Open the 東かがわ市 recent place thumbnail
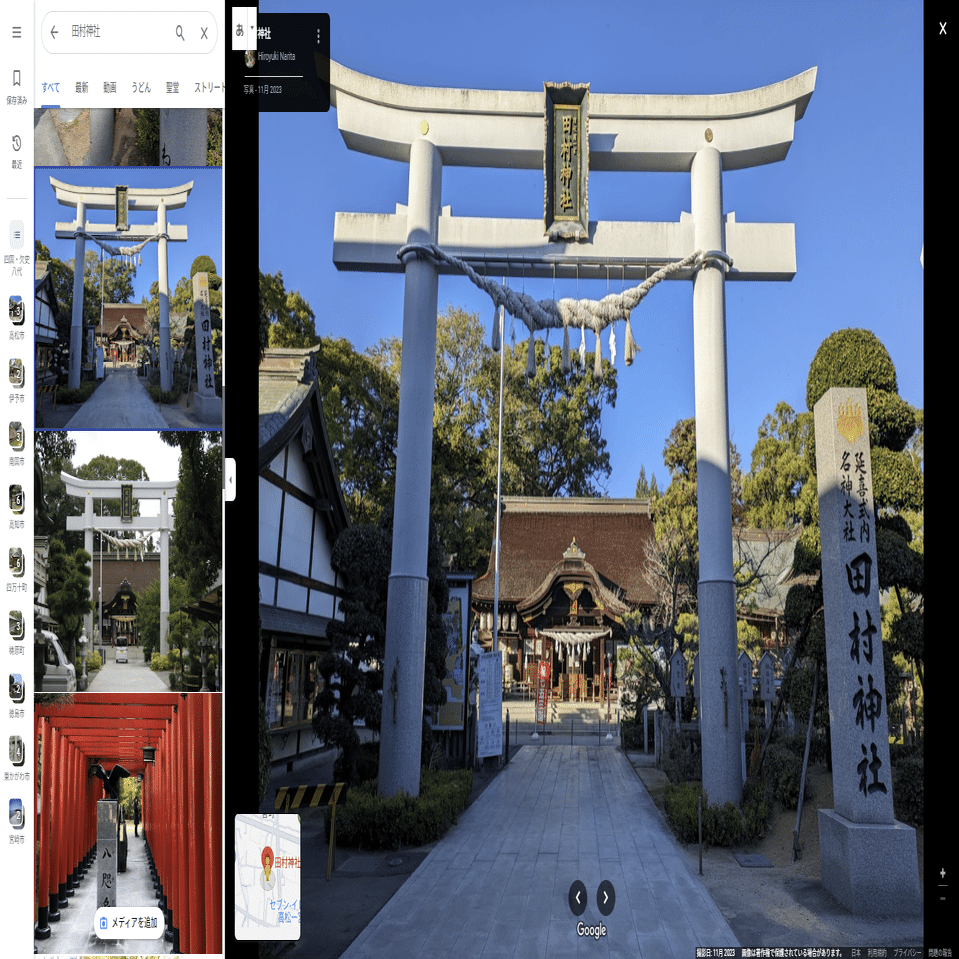 tap(17, 751)
